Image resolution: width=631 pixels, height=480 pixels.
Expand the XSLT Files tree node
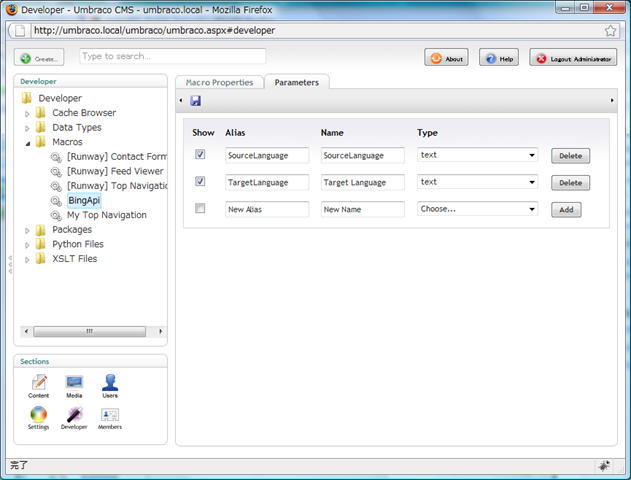tap(27, 260)
